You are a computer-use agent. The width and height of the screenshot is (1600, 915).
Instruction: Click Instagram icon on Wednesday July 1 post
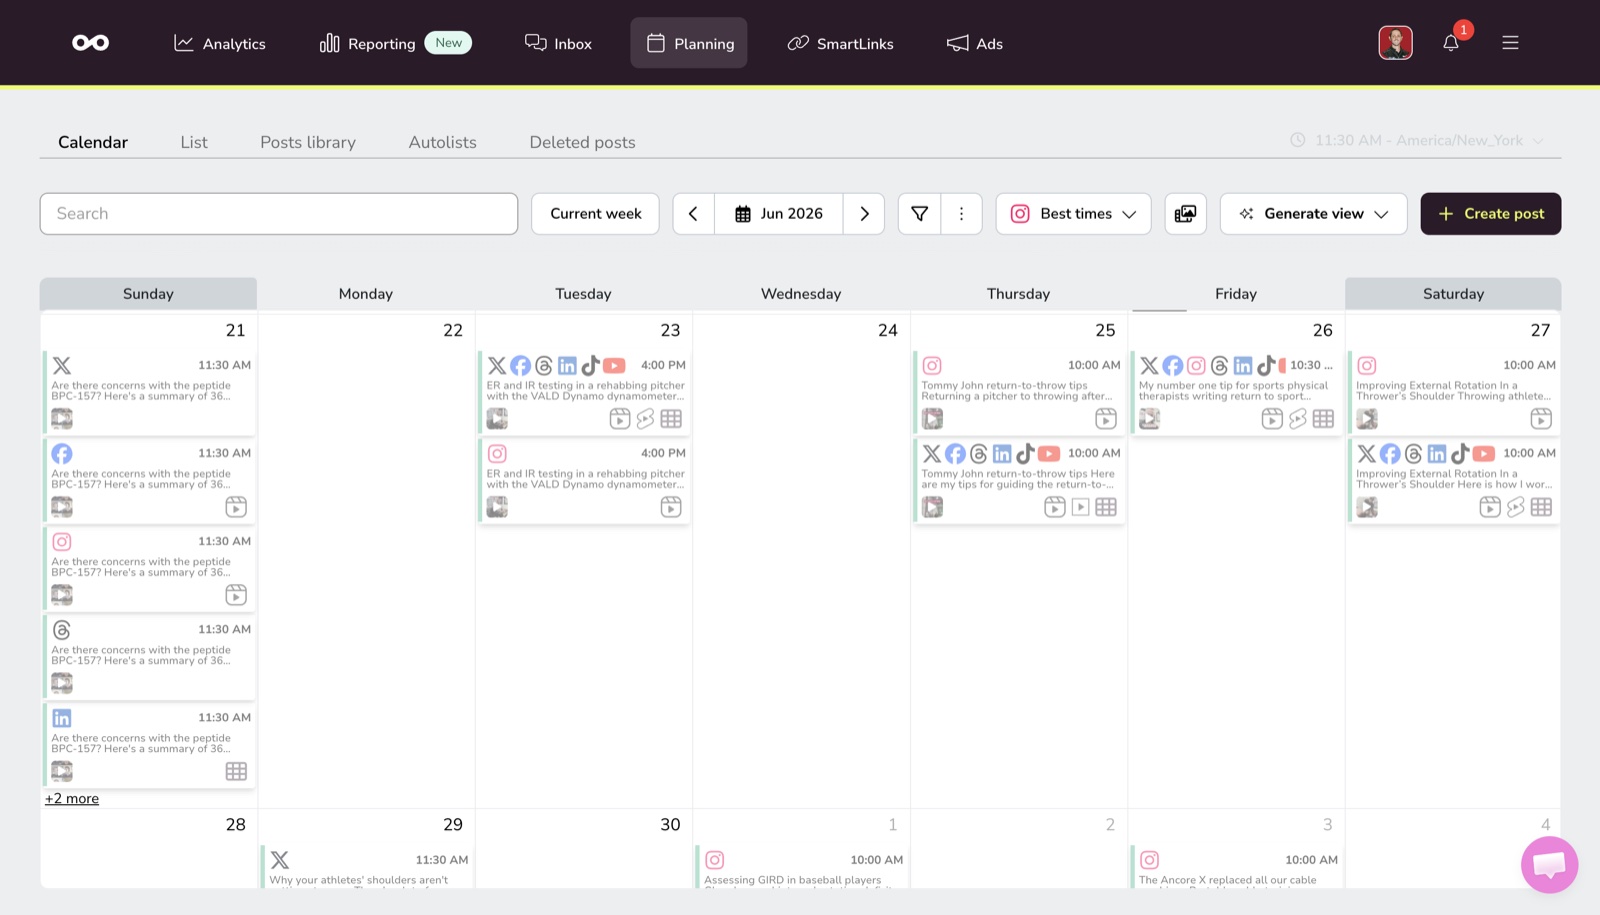(715, 860)
